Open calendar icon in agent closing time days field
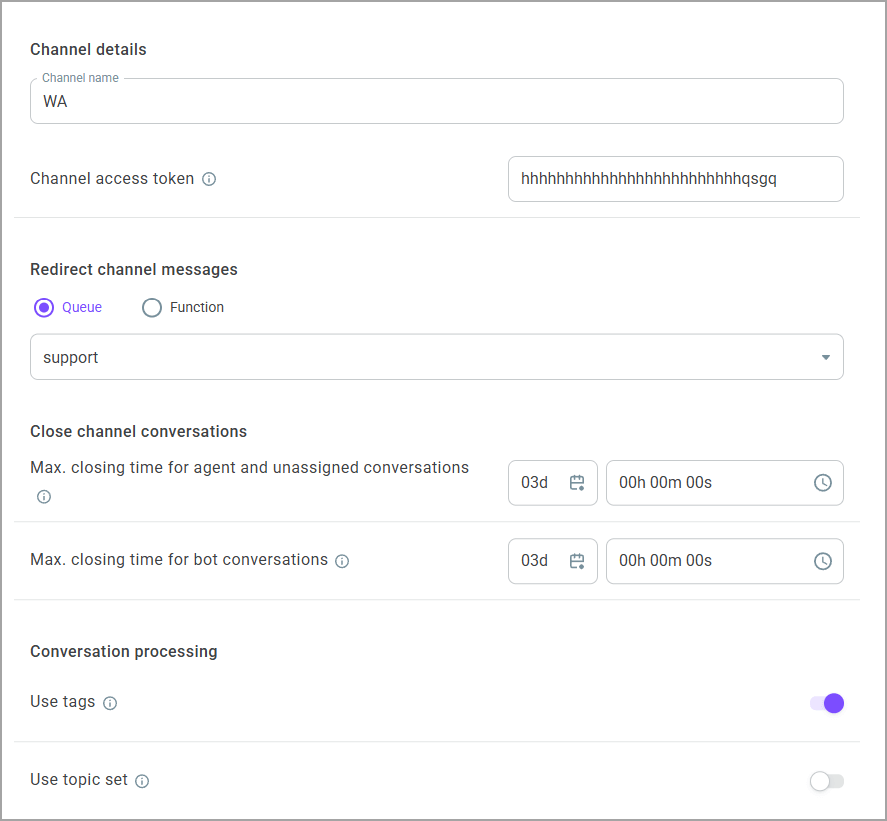Viewport: 887px width, 821px height. 576,483
